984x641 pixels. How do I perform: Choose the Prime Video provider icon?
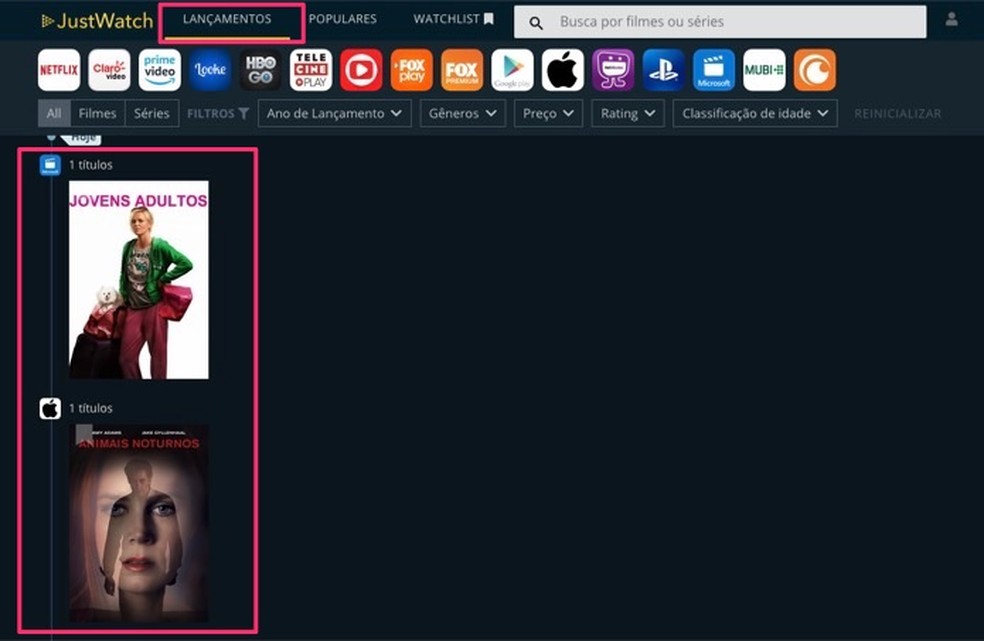(x=159, y=70)
